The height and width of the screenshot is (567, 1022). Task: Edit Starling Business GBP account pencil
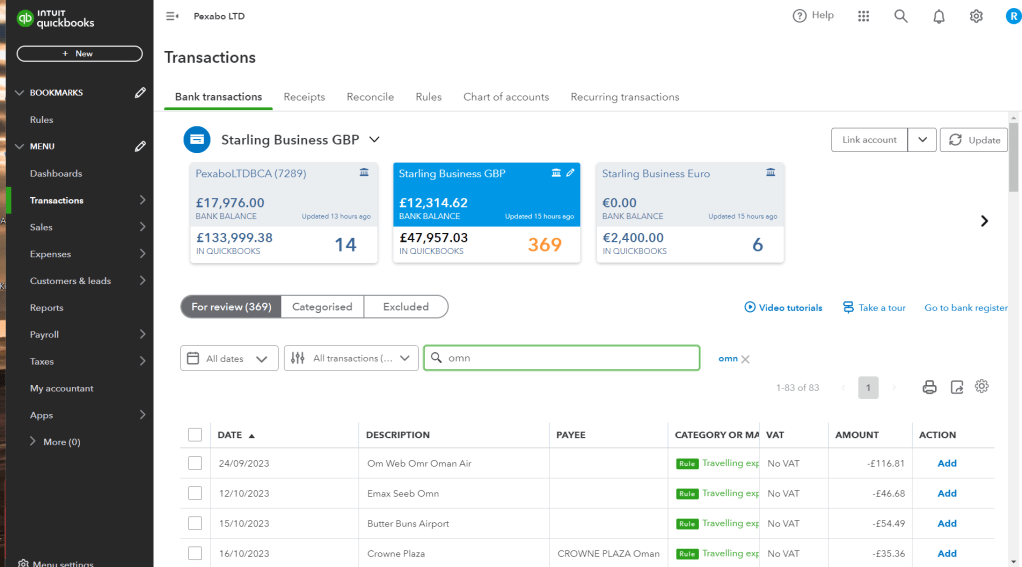(570, 173)
